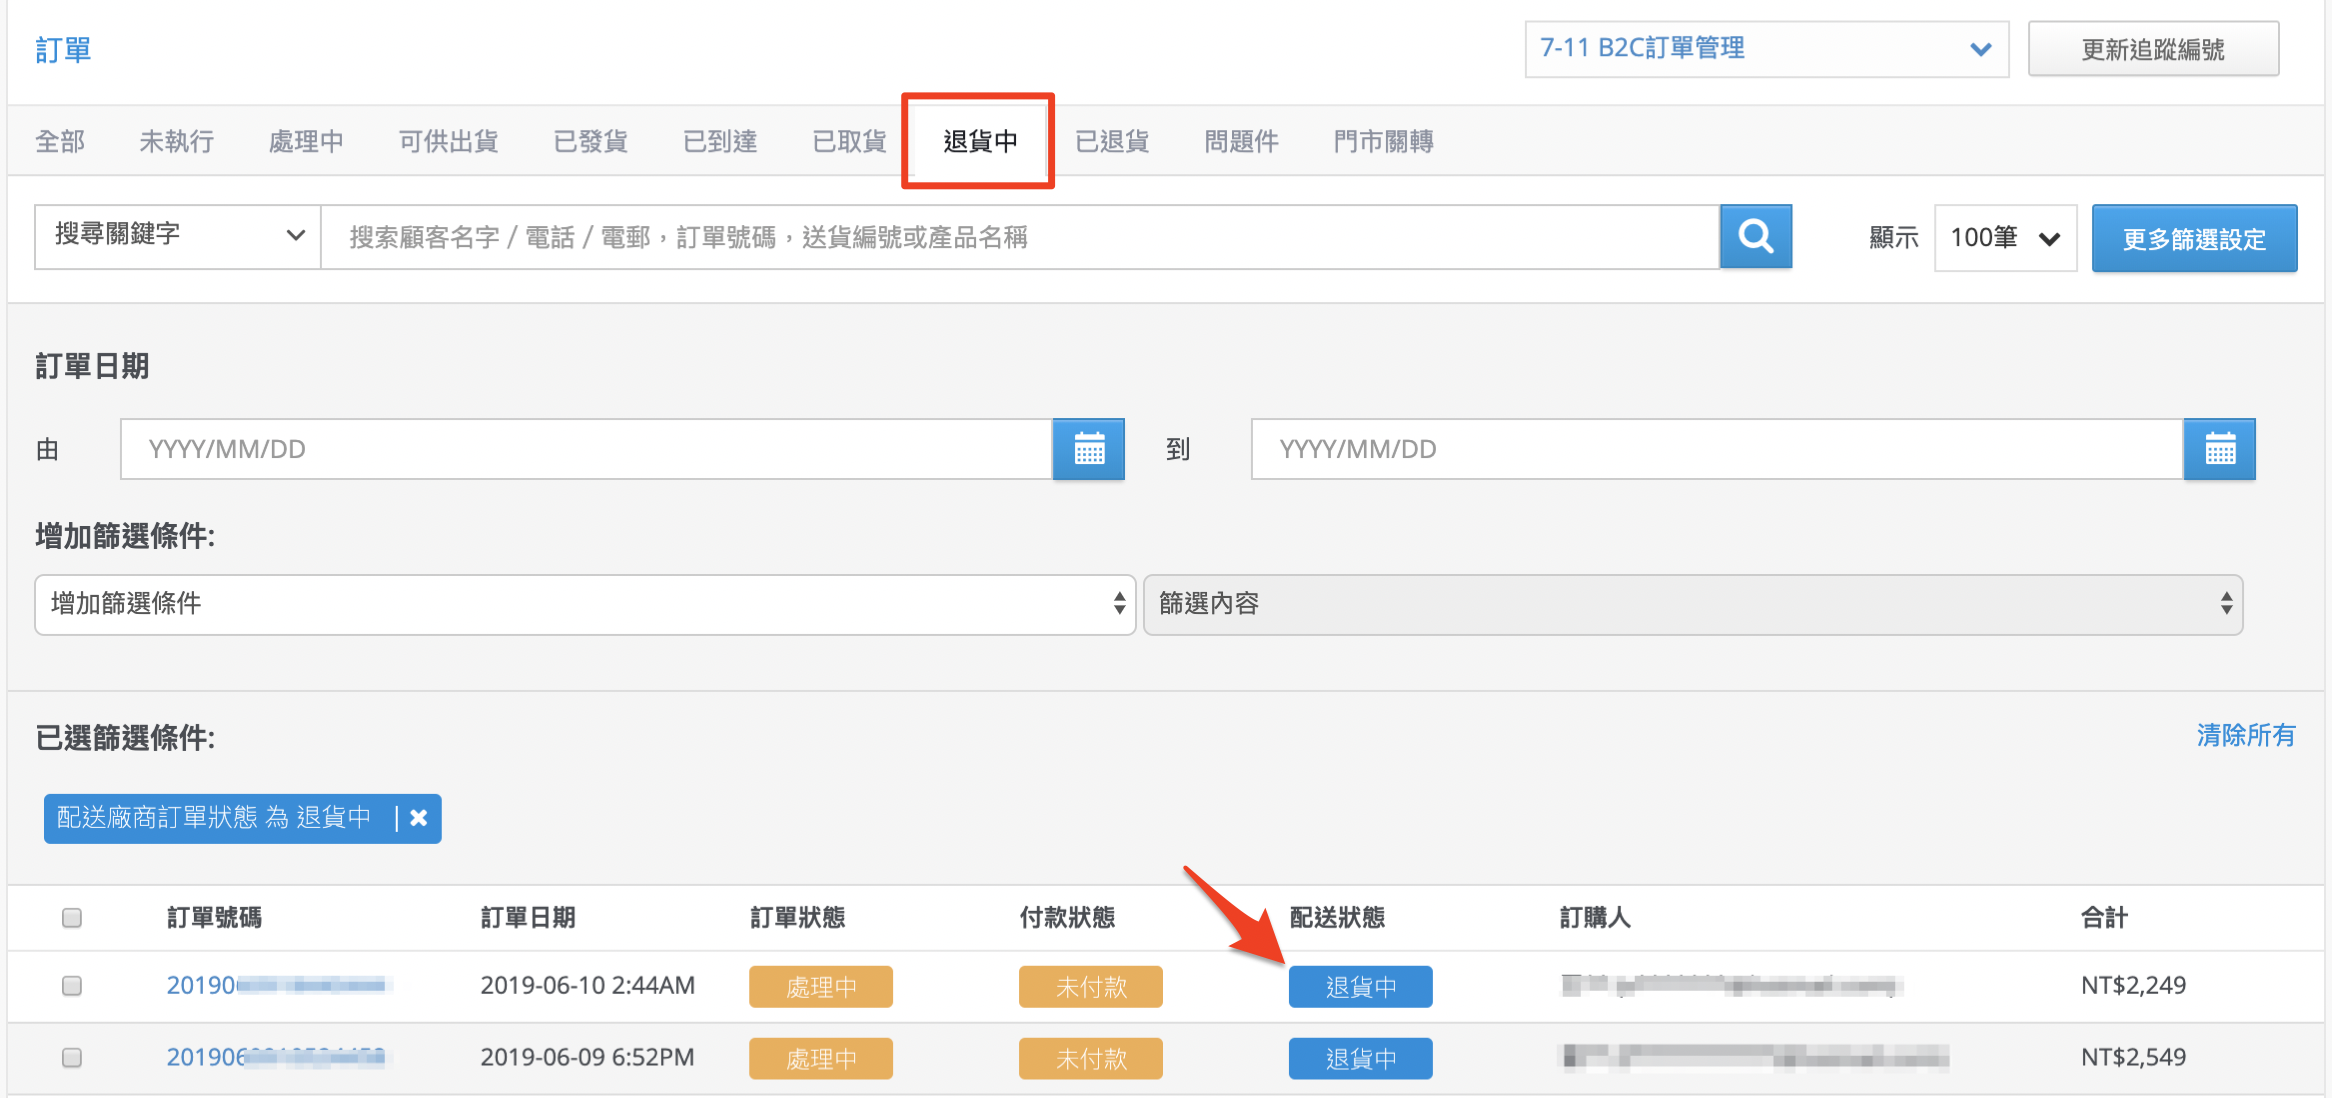Click the 處理中 badge of the 2019-06-10 order
Screen dimensions: 2332x1098
pyautogui.click(x=821, y=987)
